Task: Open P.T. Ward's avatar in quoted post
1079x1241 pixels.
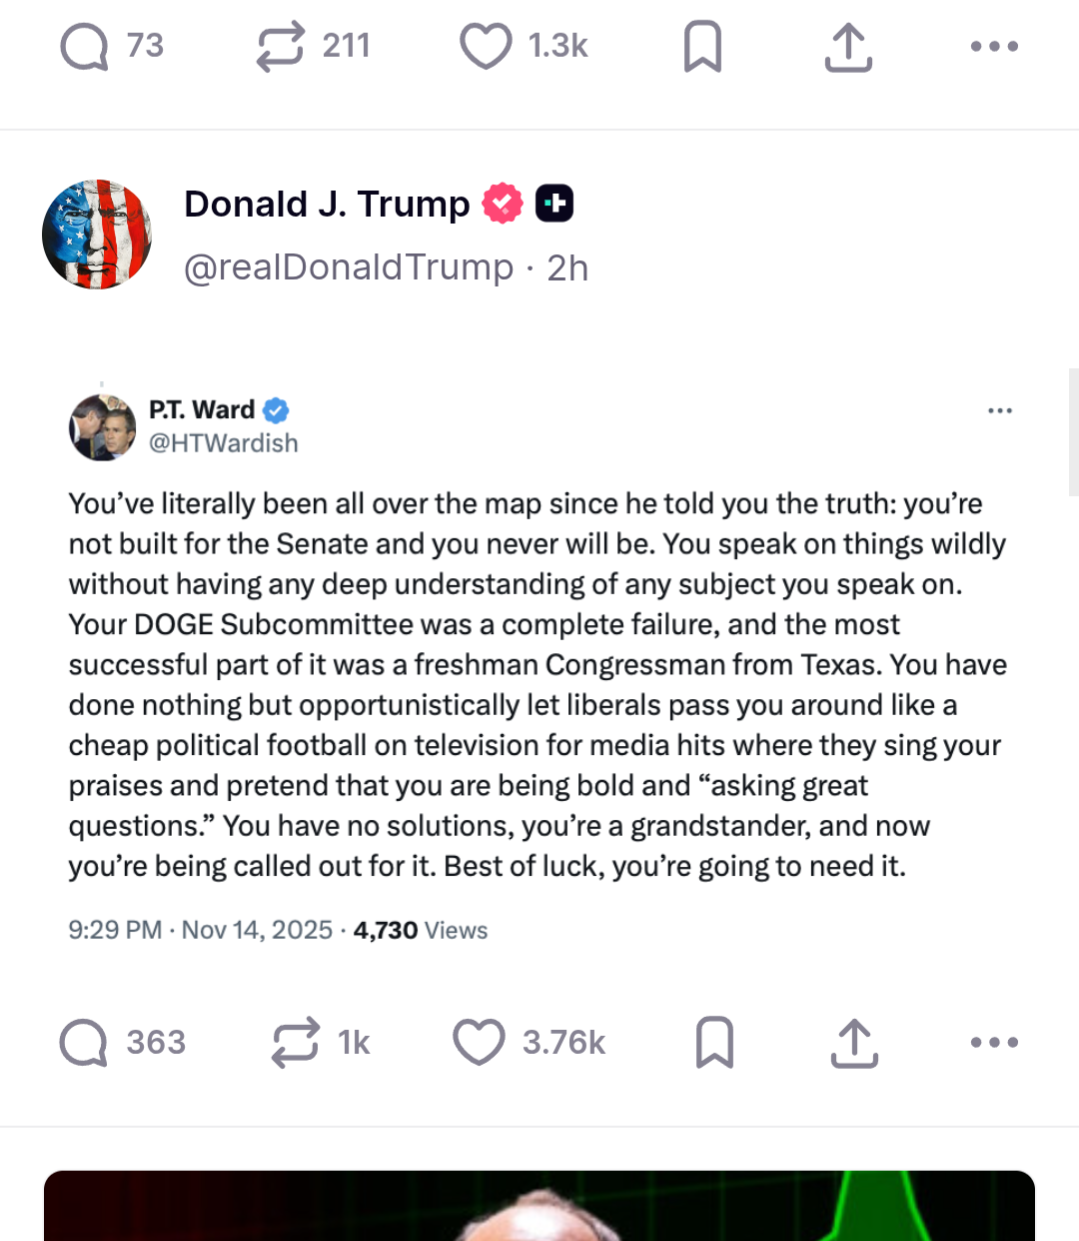Action: tap(102, 427)
